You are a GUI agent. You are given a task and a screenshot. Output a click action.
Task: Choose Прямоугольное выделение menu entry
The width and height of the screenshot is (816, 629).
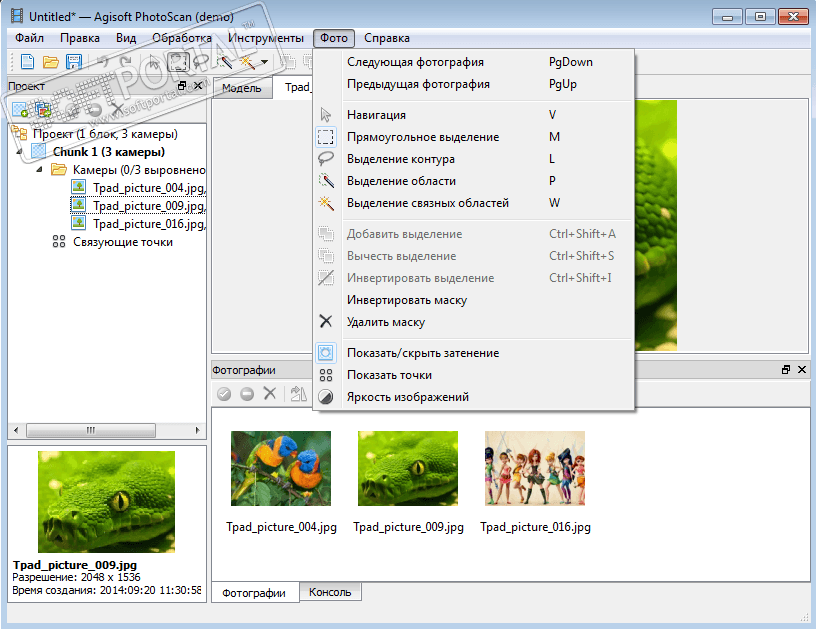tap(474, 137)
